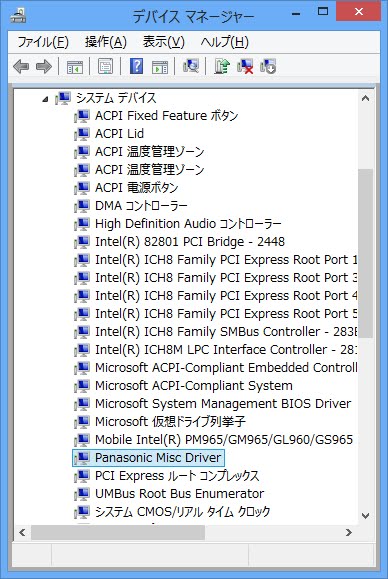Select UMBus Root Bus Enumerator

179,494
